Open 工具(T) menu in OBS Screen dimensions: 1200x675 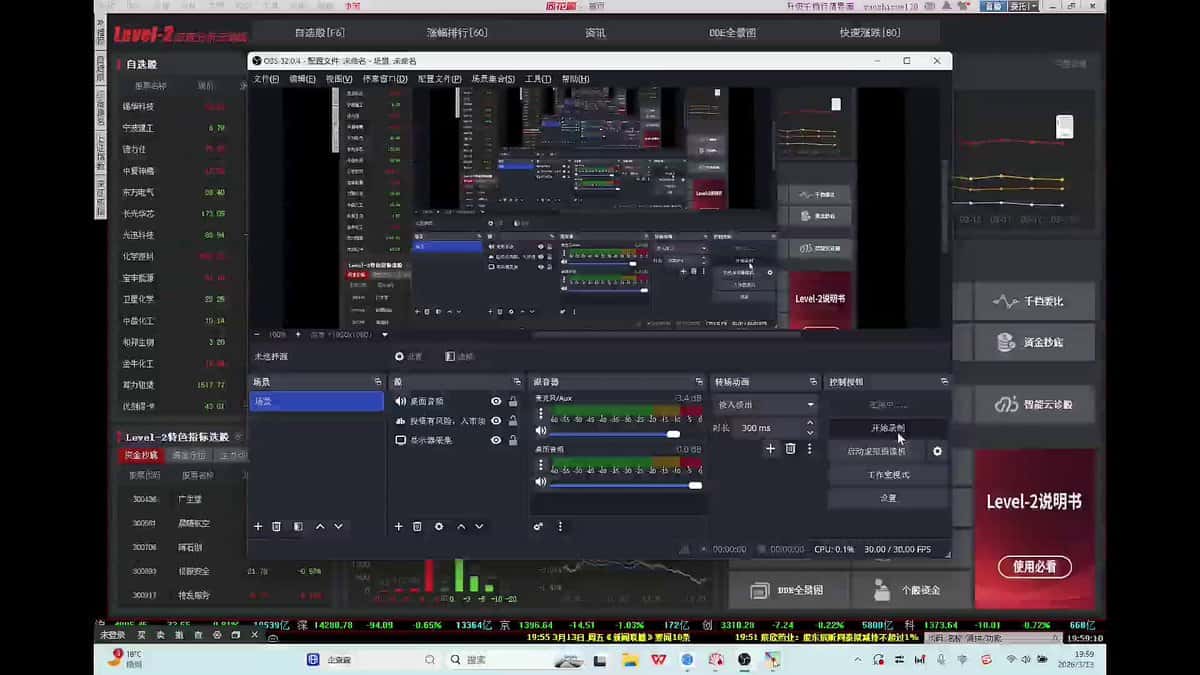538,78
